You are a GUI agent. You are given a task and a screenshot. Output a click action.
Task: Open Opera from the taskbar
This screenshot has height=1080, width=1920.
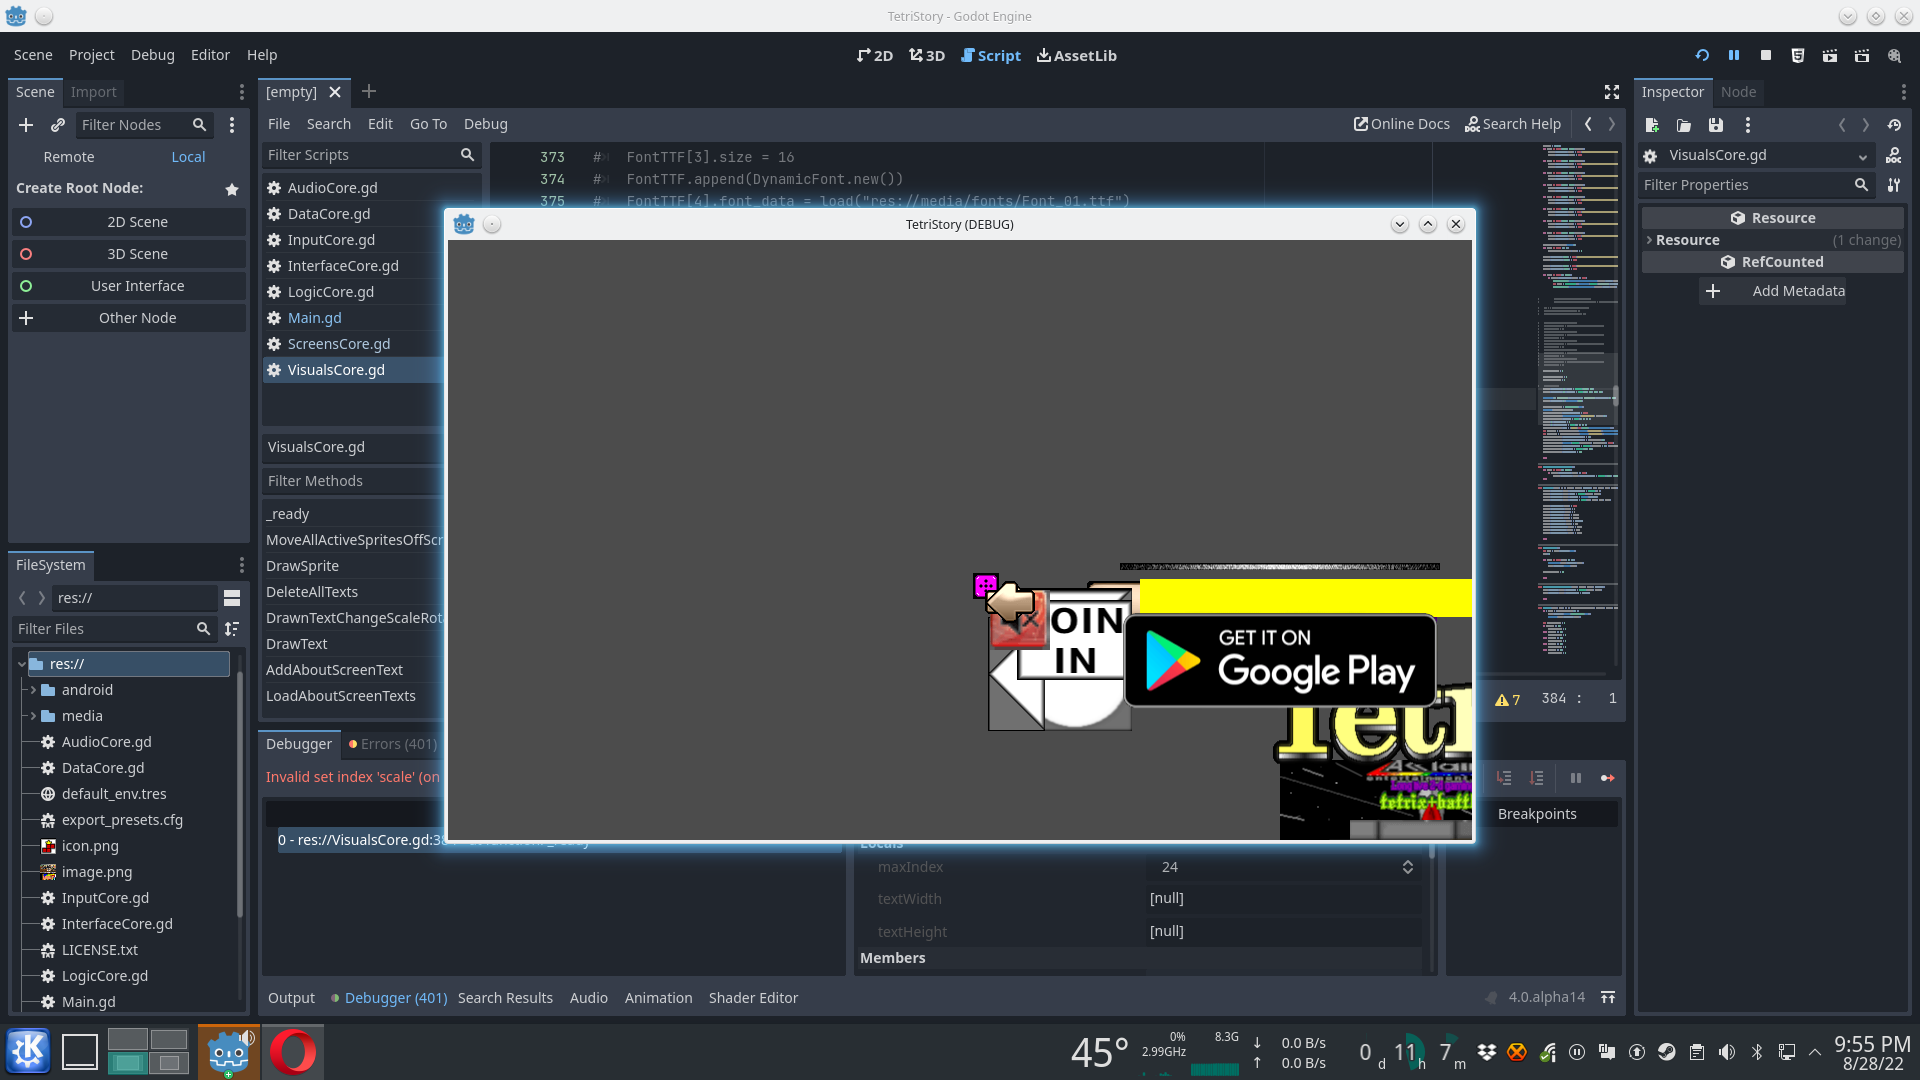tap(293, 1052)
